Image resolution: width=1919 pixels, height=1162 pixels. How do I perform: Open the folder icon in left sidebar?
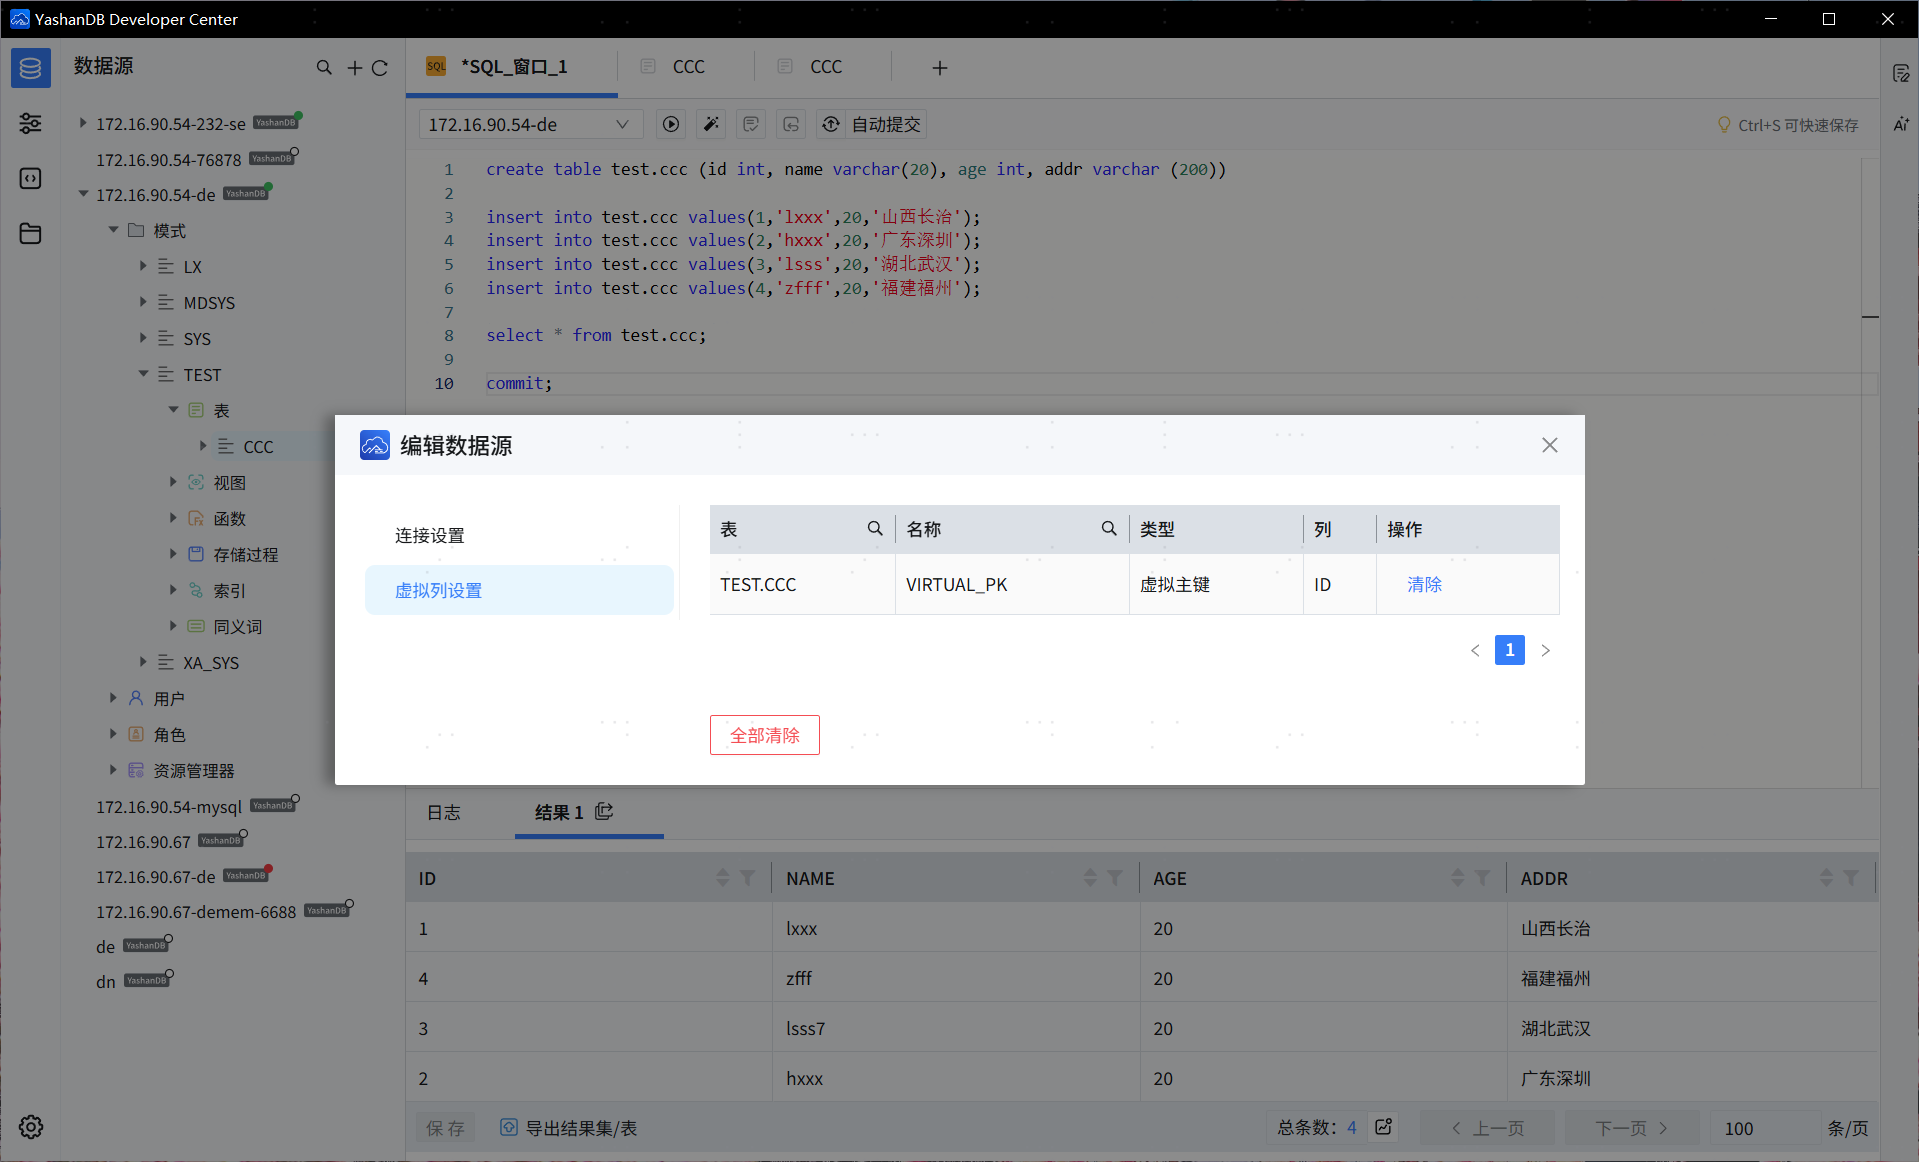tap(31, 233)
